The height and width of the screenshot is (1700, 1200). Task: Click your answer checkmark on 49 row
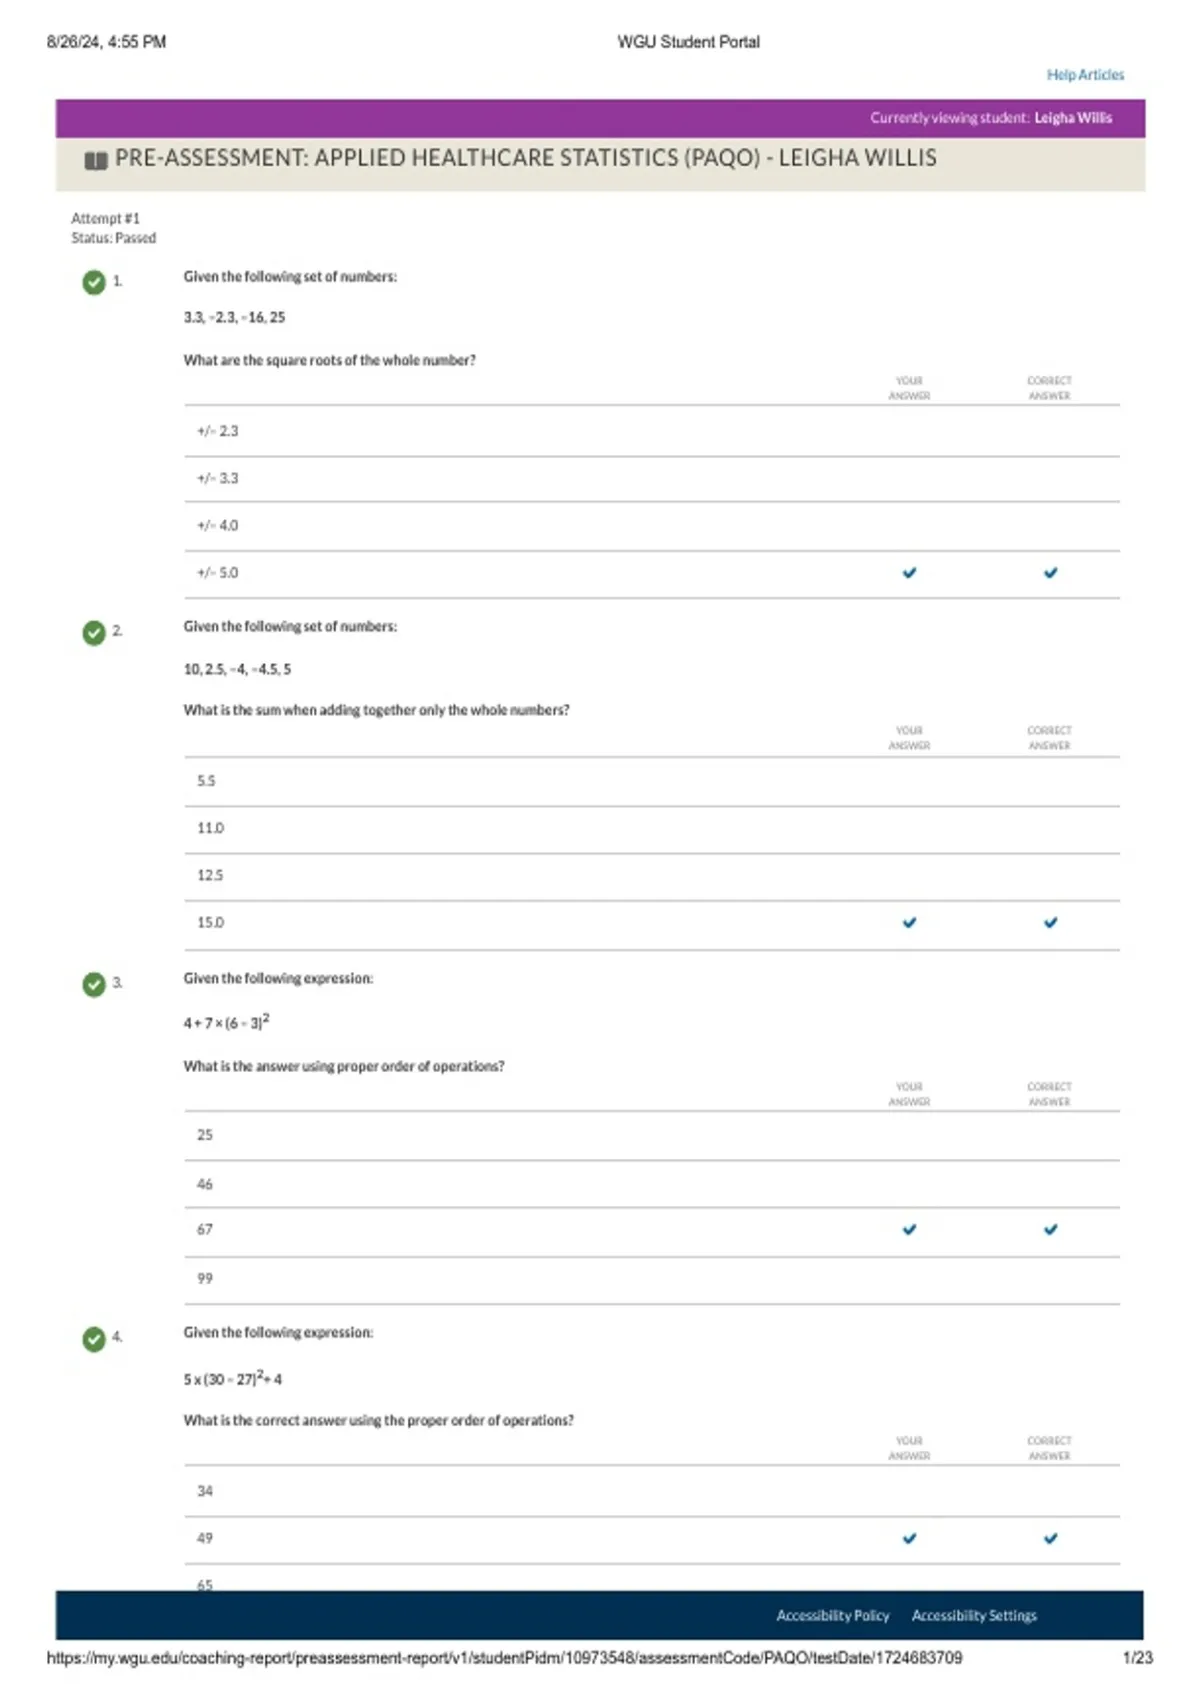click(909, 1538)
